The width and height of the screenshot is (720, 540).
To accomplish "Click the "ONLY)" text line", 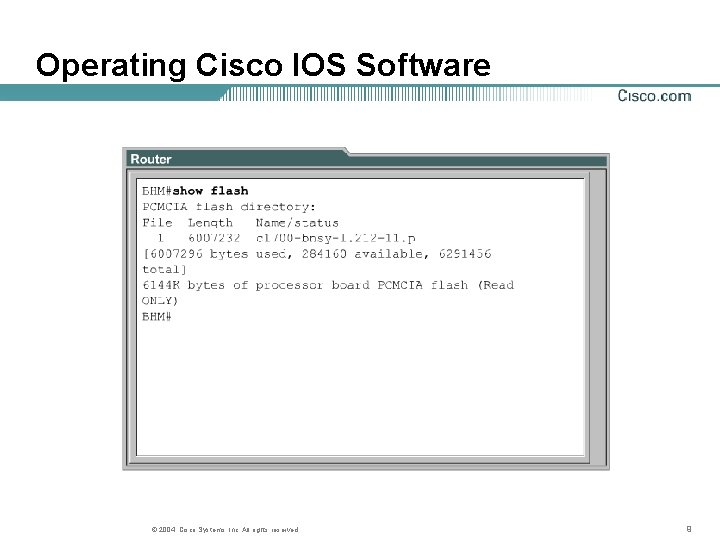I will [160, 301].
